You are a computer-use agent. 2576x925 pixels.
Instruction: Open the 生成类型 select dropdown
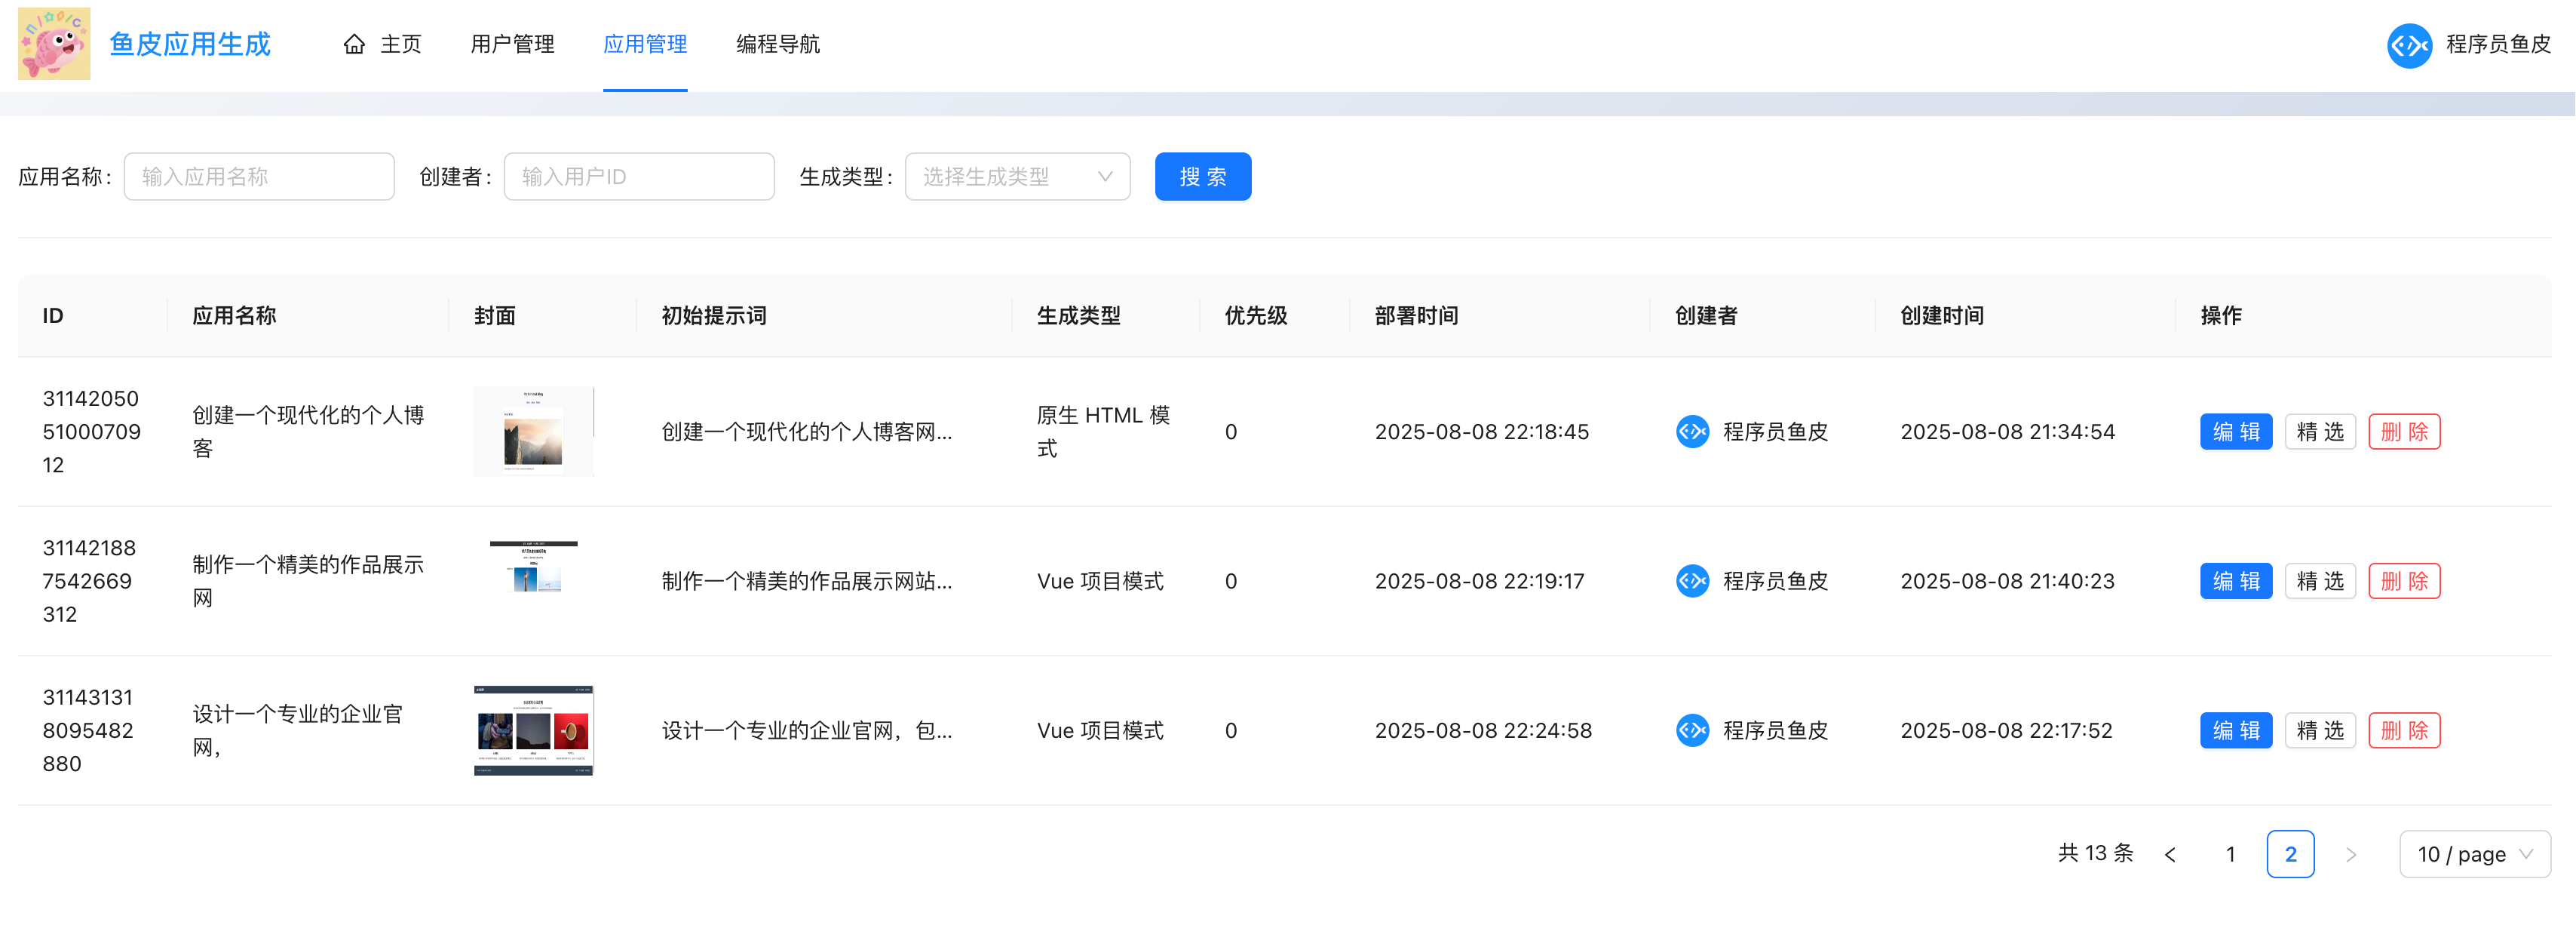pyautogui.click(x=1016, y=177)
